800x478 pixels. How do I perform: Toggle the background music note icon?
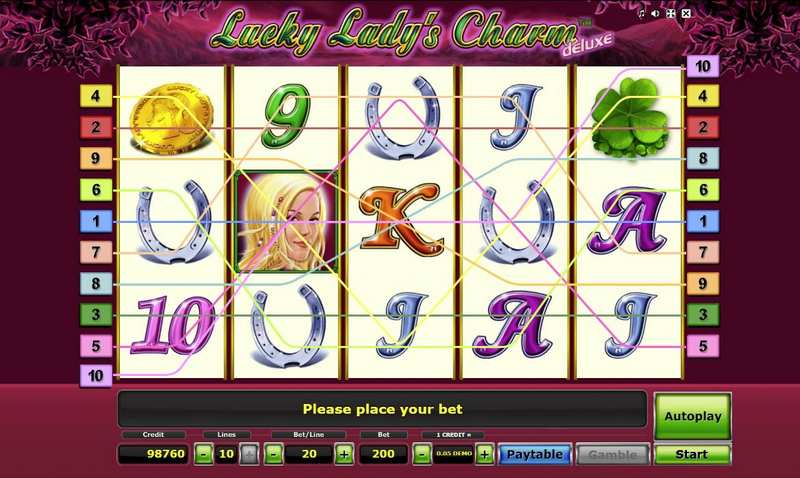[x=641, y=14]
